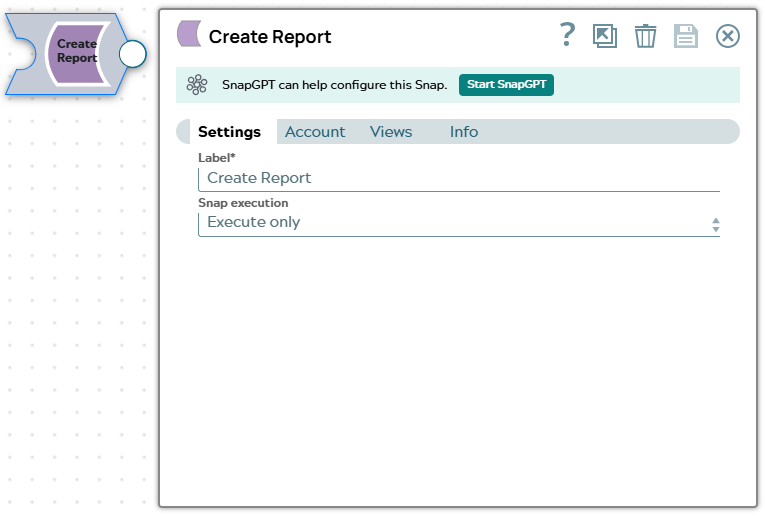The width and height of the screenshot is (765, 517).
Task: Click Start SnapGPT button
Action: point(506,84)
